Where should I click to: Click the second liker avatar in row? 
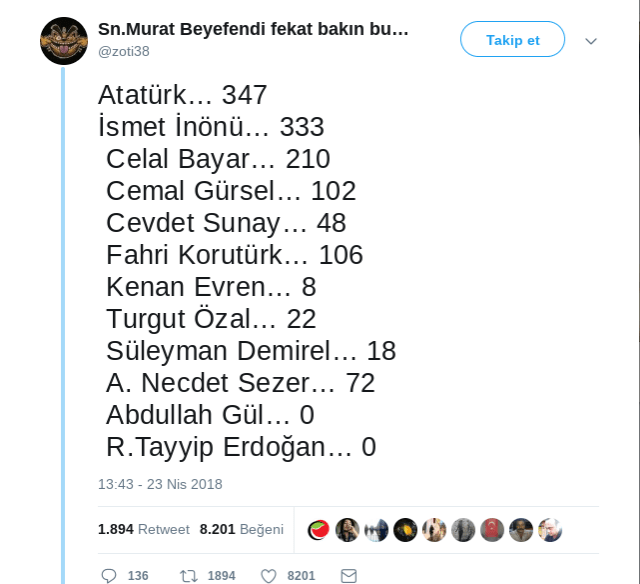coord(347,530)
